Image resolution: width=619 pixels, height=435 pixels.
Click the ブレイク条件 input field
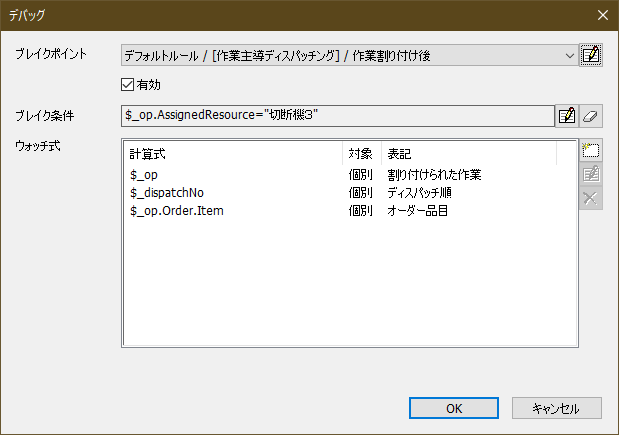(x=336, y=116)
